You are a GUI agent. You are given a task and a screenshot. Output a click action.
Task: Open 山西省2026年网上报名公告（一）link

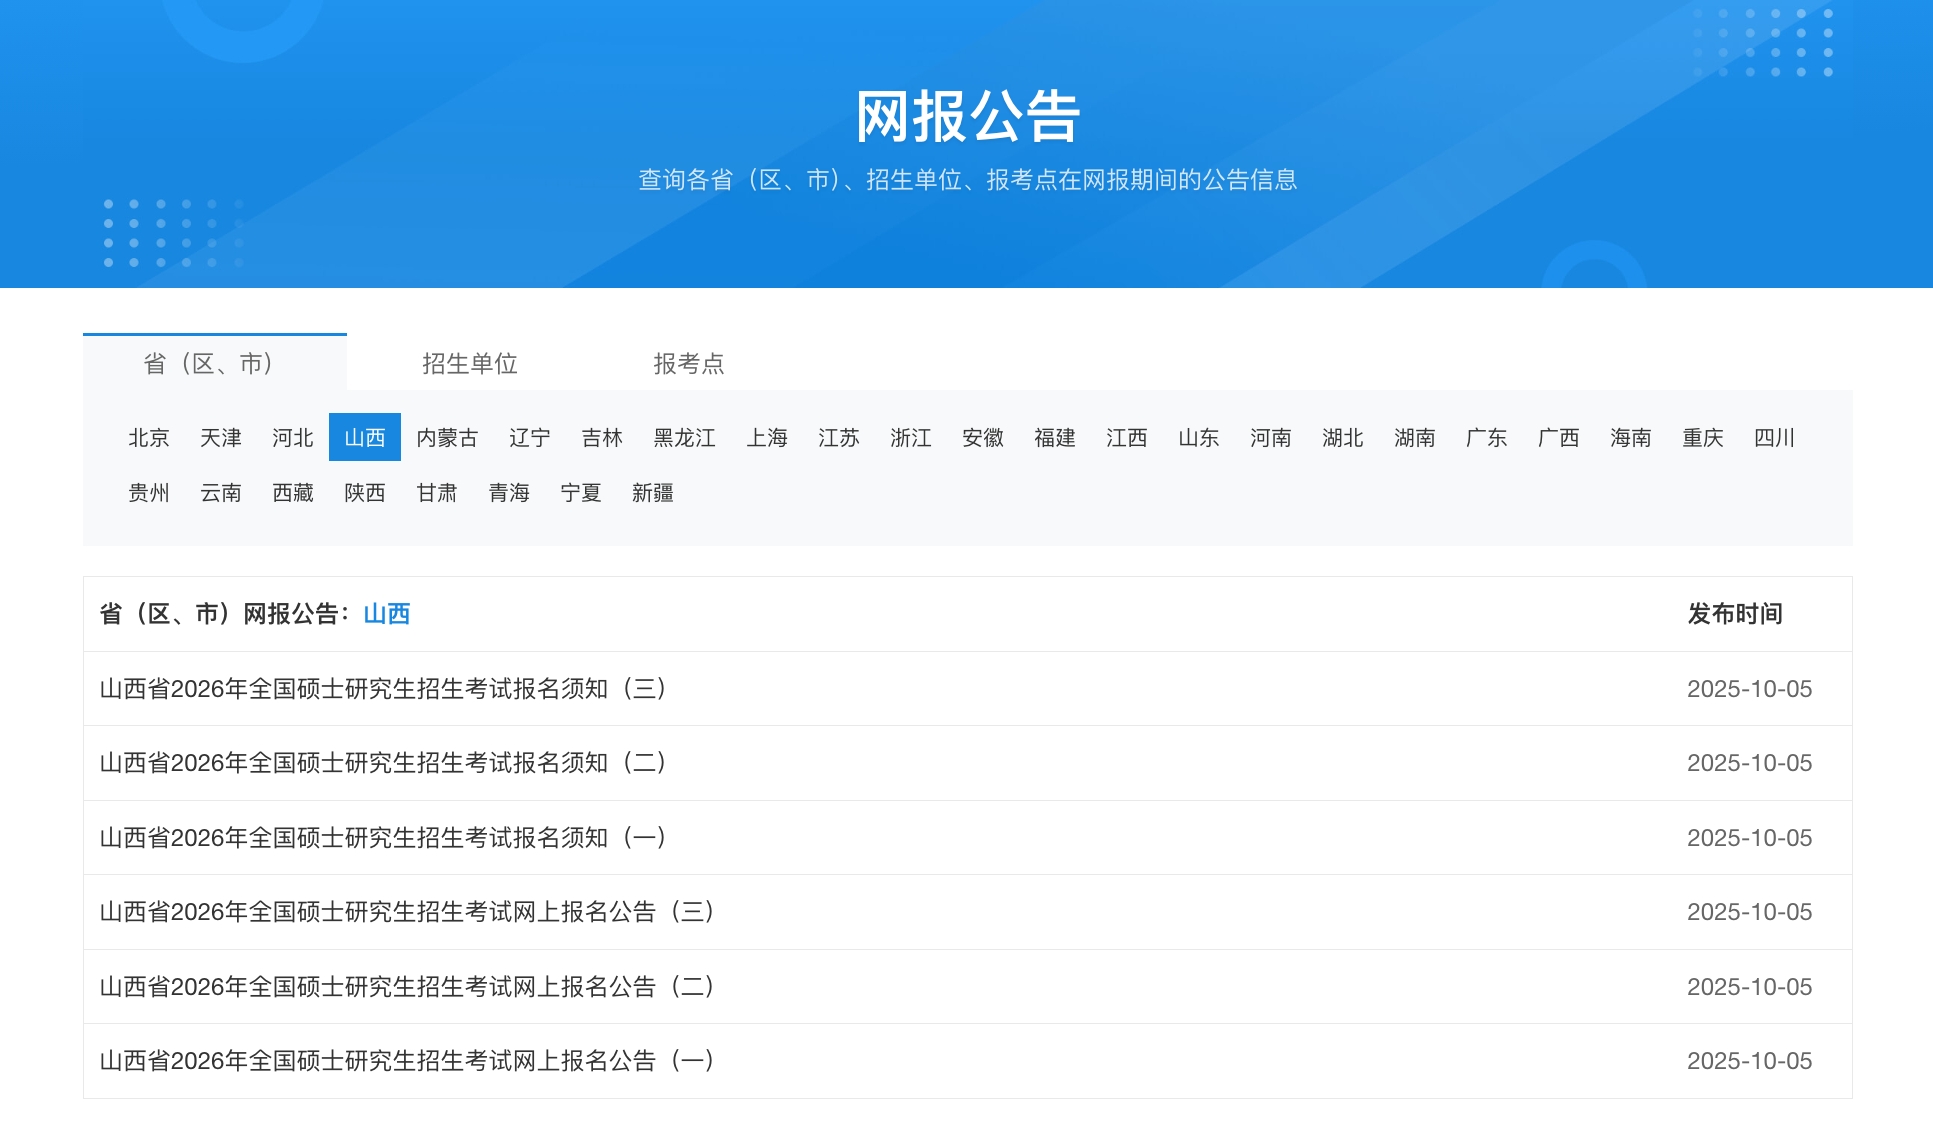[407, 1061]
